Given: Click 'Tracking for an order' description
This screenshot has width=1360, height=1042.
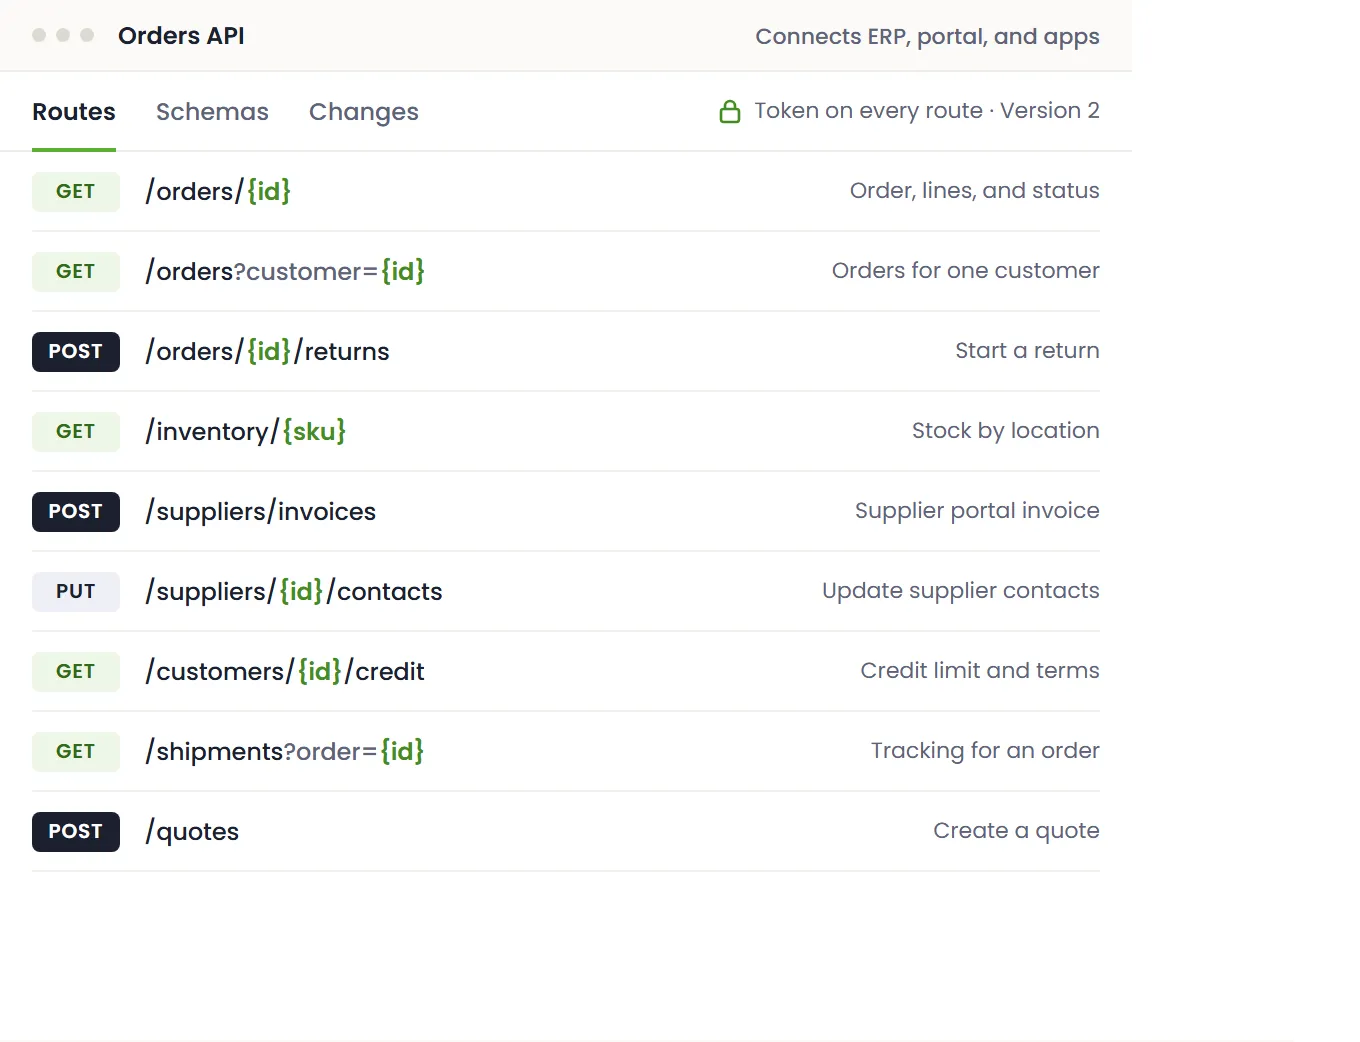Looking at the screenshot, I should [985, 751].
